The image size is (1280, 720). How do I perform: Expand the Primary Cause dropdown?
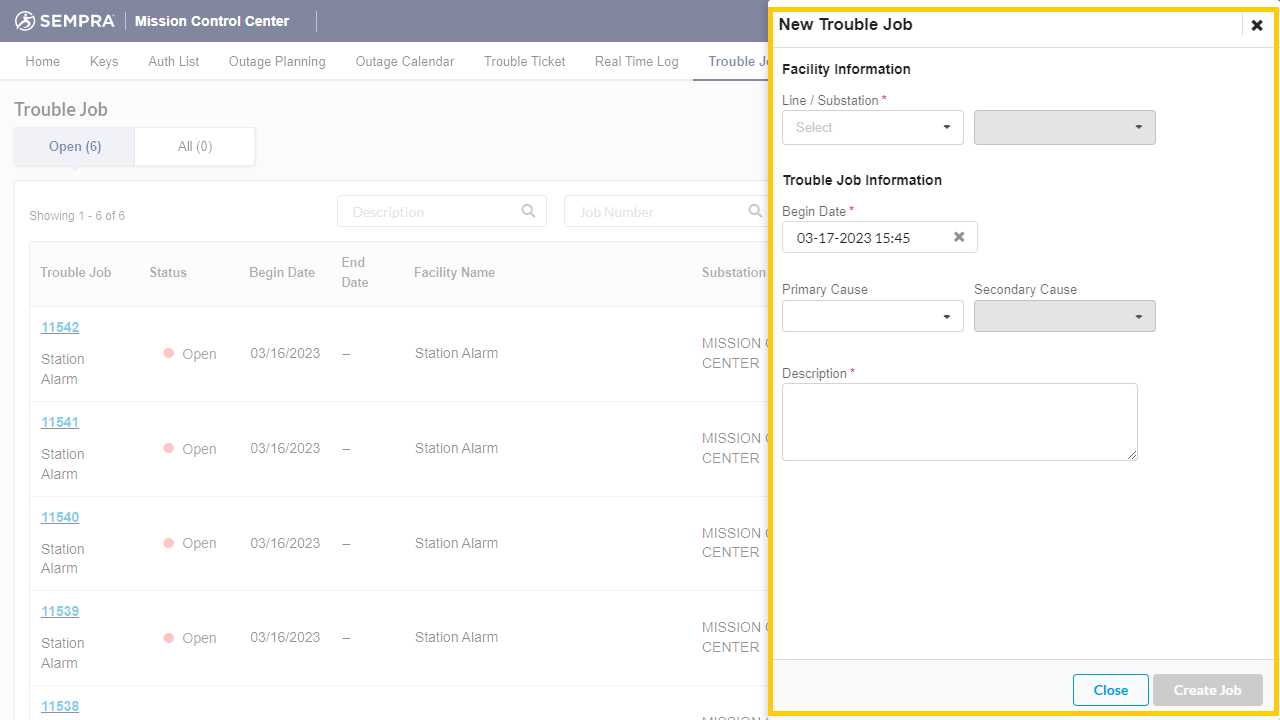(872, 316)
